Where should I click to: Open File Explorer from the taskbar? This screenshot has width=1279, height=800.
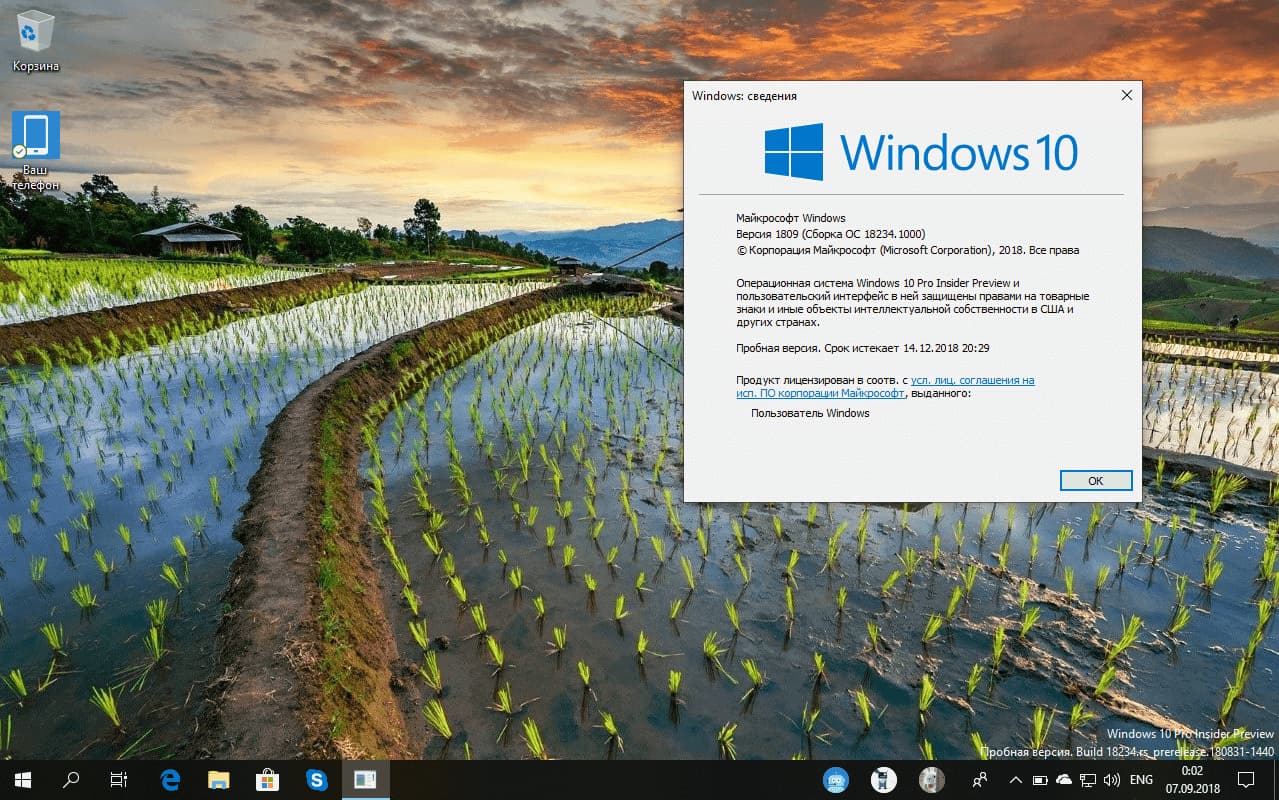point(219,779)
